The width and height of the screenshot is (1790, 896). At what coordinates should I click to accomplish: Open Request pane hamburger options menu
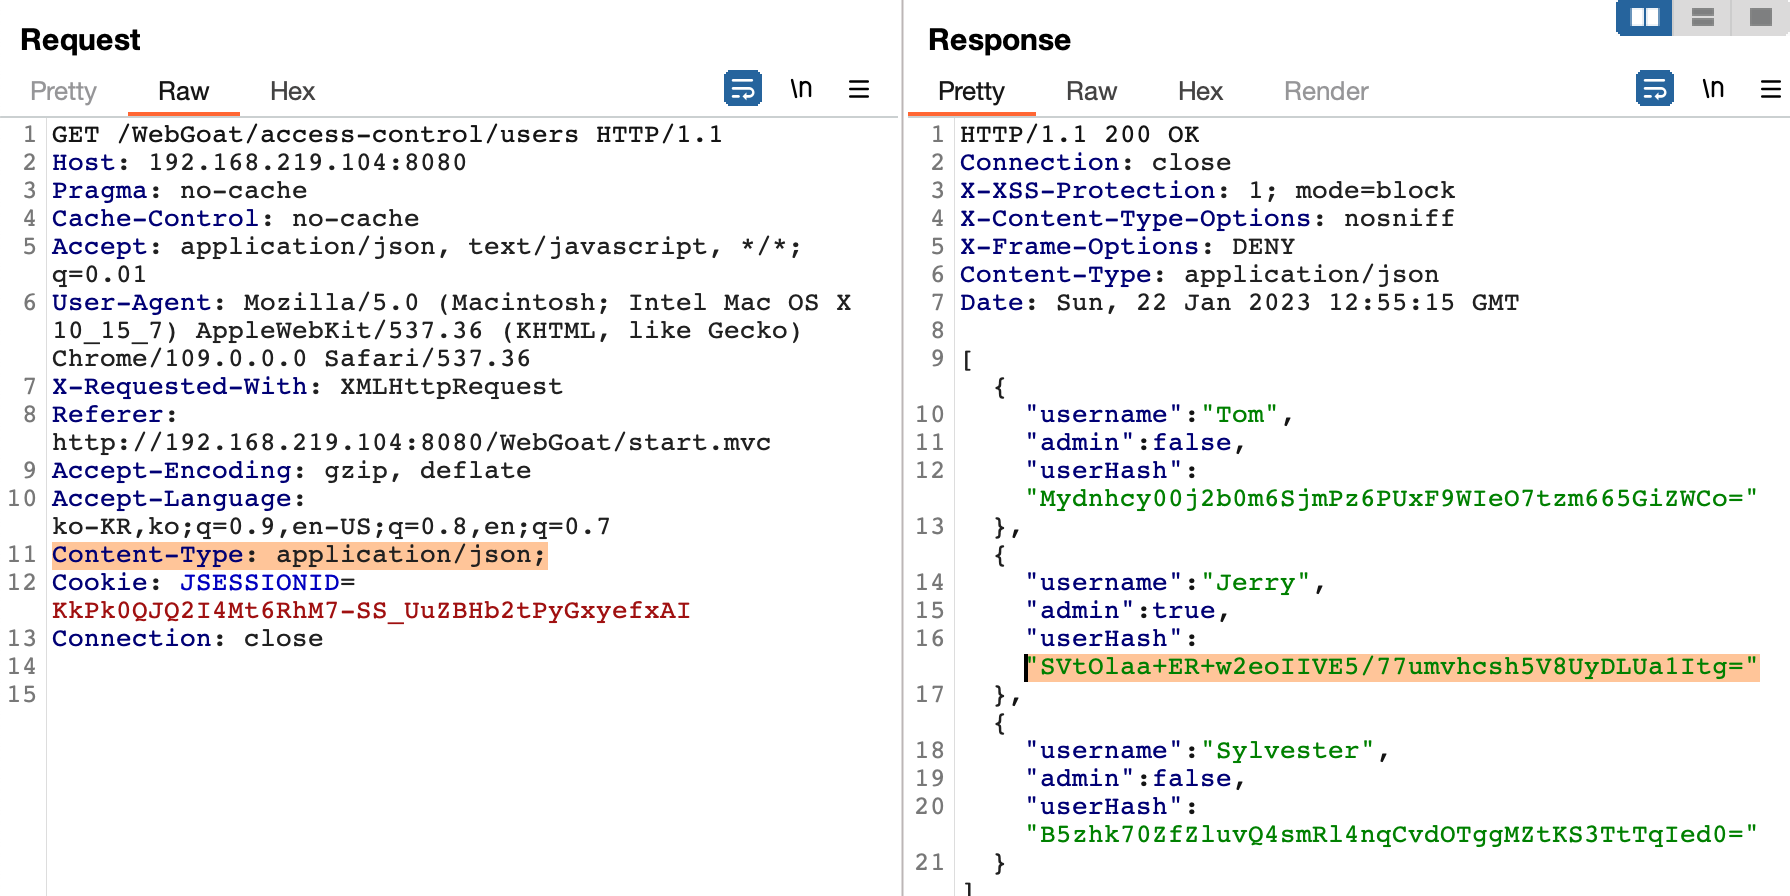pos(859,89)
